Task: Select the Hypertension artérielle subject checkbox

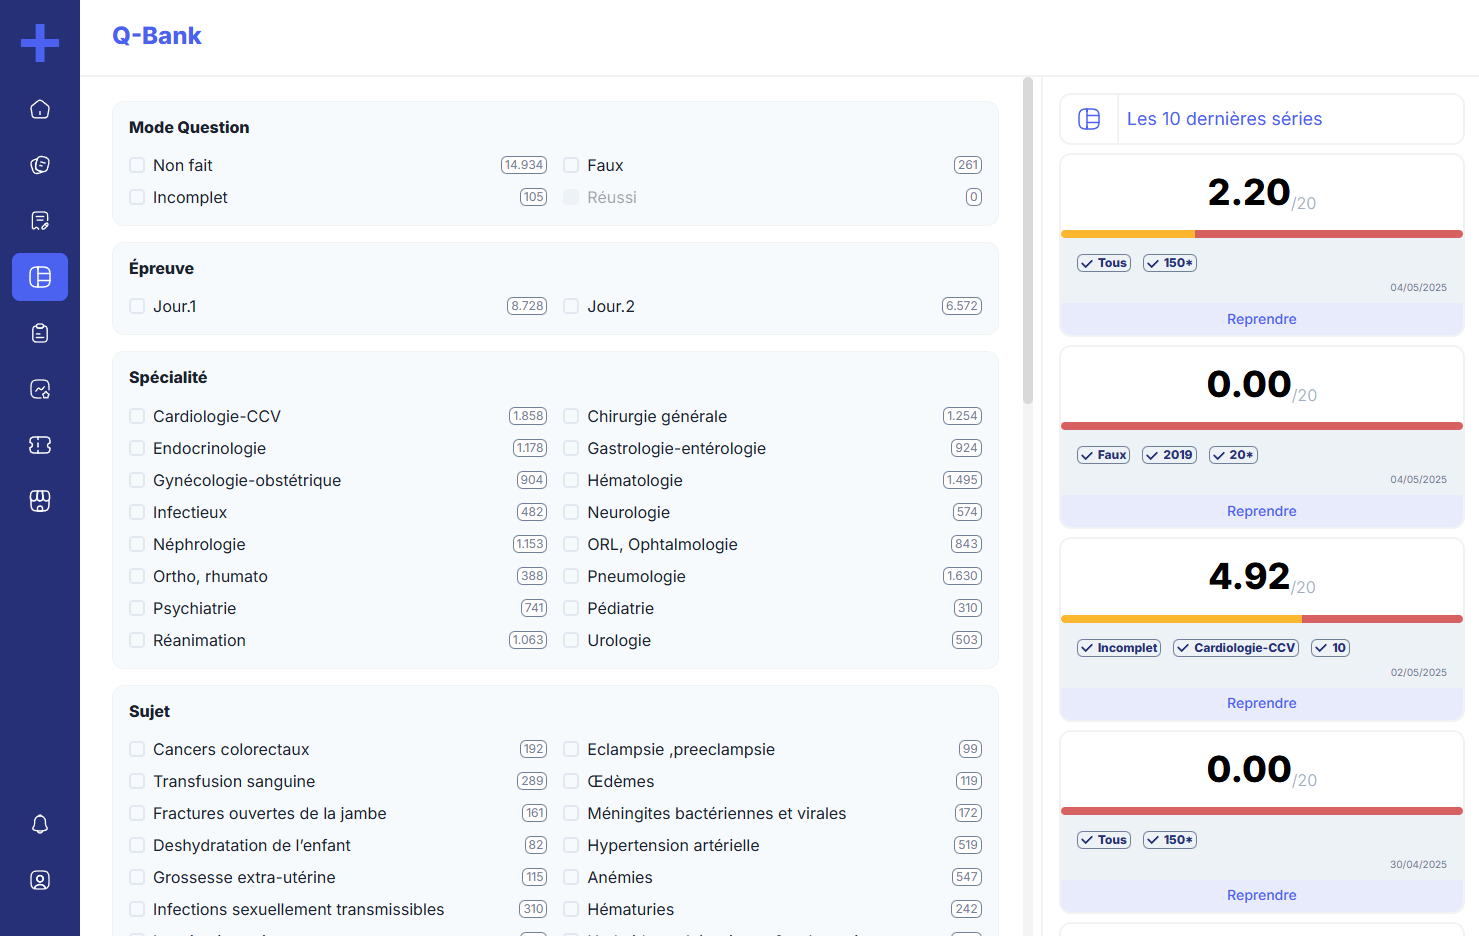Action: [x=571, y=845]
